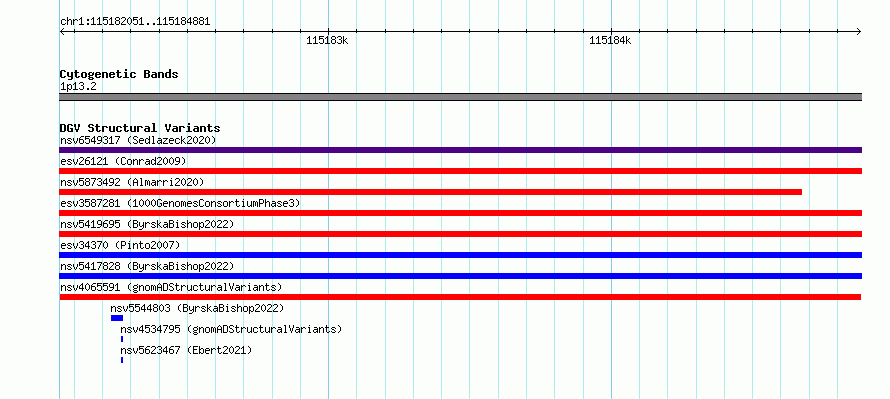Select the shorter red nsv5873492 bar
The width and height of the screenshot is (890, 399).
pos(431,192)
